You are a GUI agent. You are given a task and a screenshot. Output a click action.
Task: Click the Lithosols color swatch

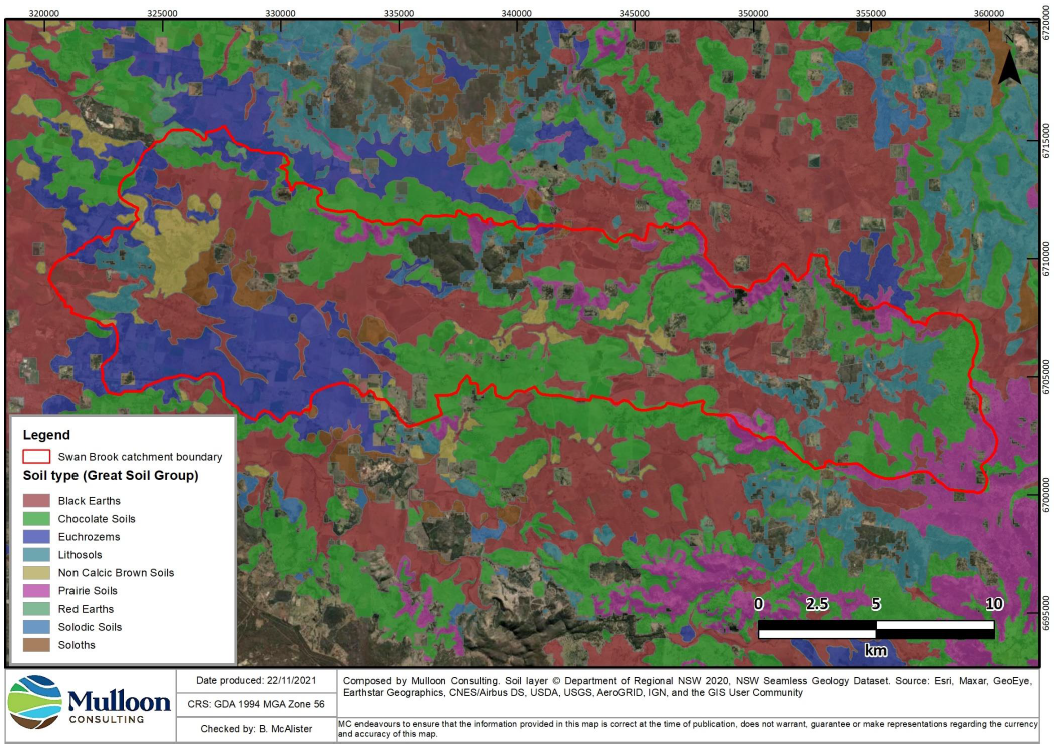coord(36,555)
